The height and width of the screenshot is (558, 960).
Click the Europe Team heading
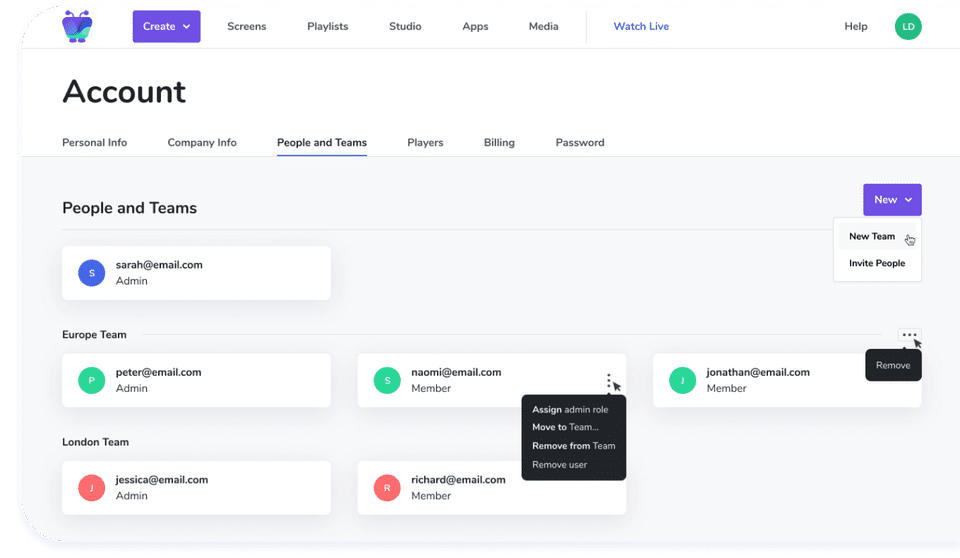(94, 335)
